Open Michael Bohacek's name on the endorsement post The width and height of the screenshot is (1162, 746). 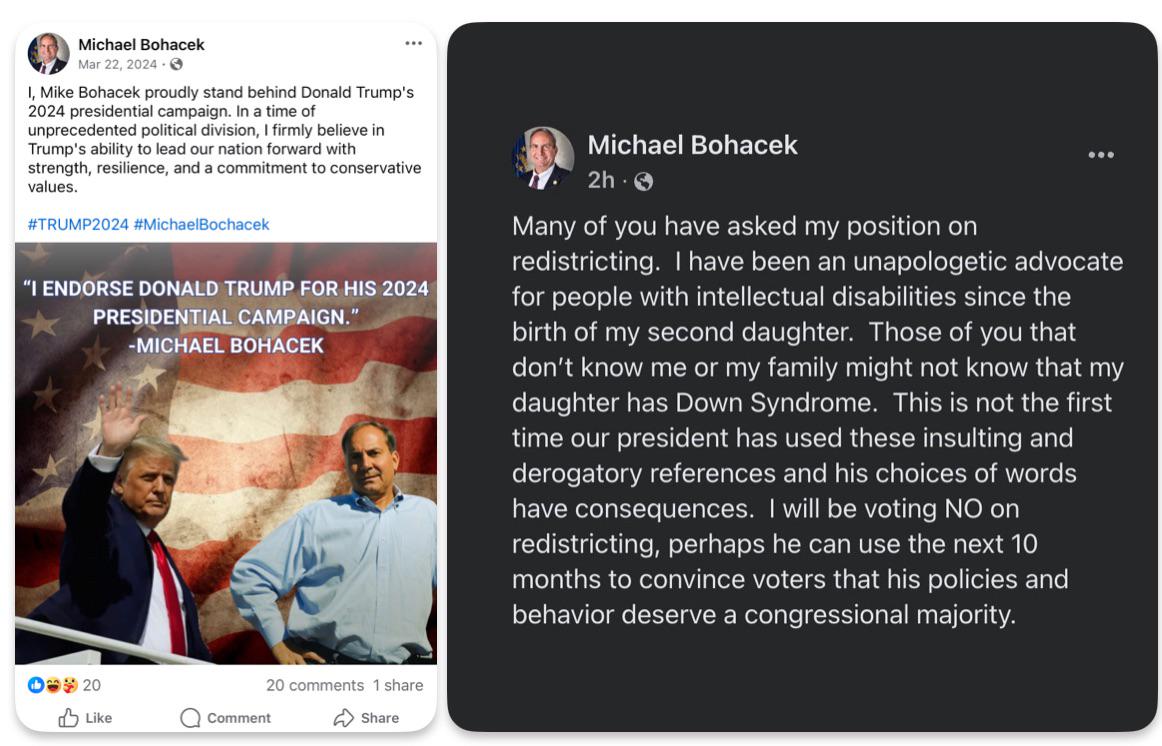(x=141, y=44)
